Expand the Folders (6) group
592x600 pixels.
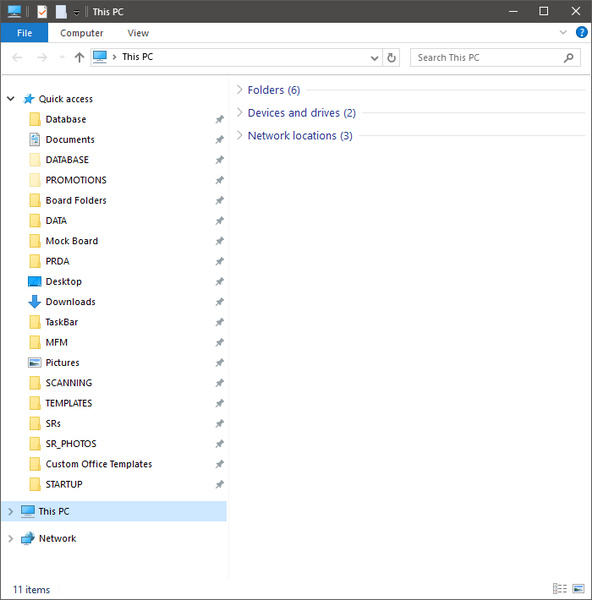pos(240,90)
